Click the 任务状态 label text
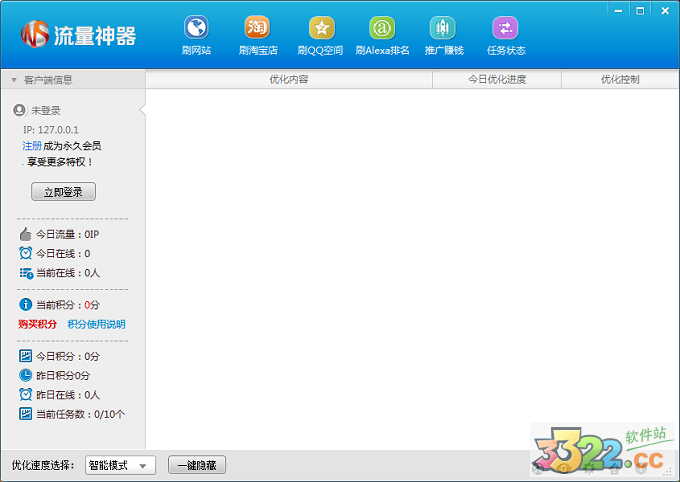680x482 pixels. [x=506, y=51]
